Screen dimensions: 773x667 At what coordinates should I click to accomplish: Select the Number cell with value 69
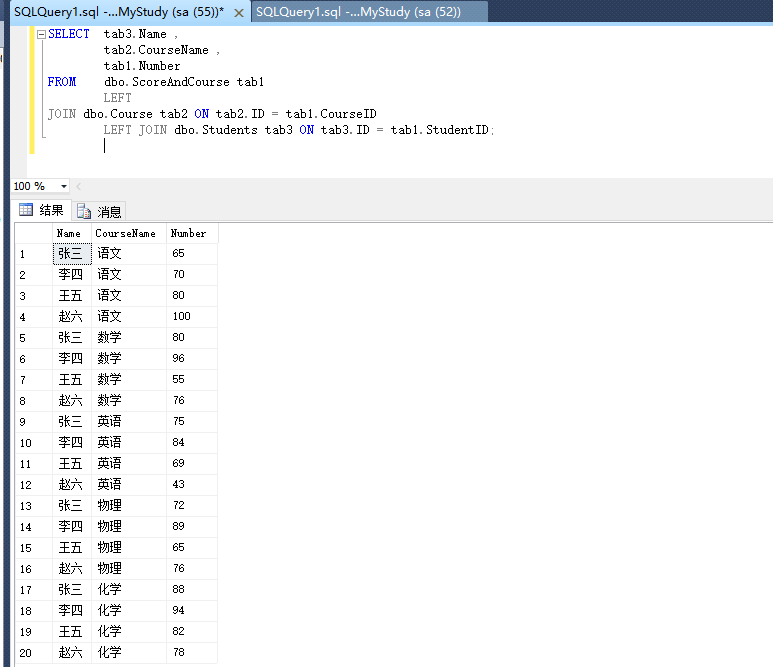pos(192,463)
